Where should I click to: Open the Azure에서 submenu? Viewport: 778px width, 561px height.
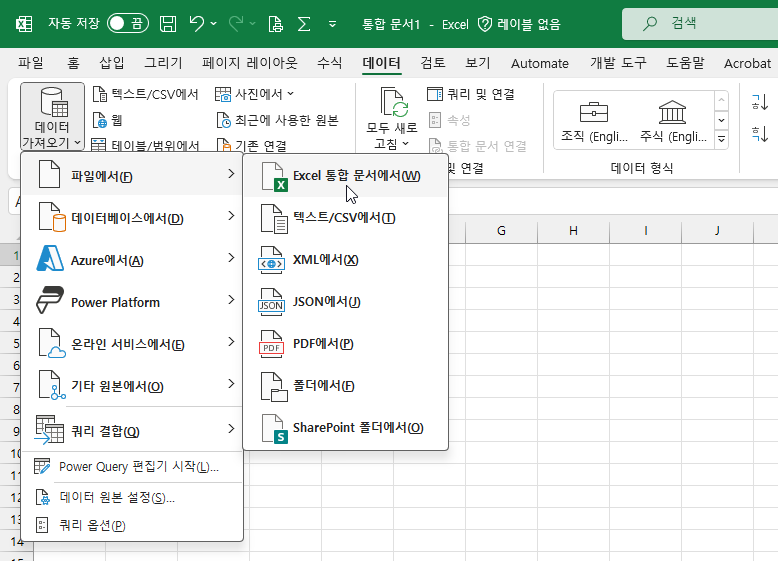pyautogui.click(x=132, y=259)
